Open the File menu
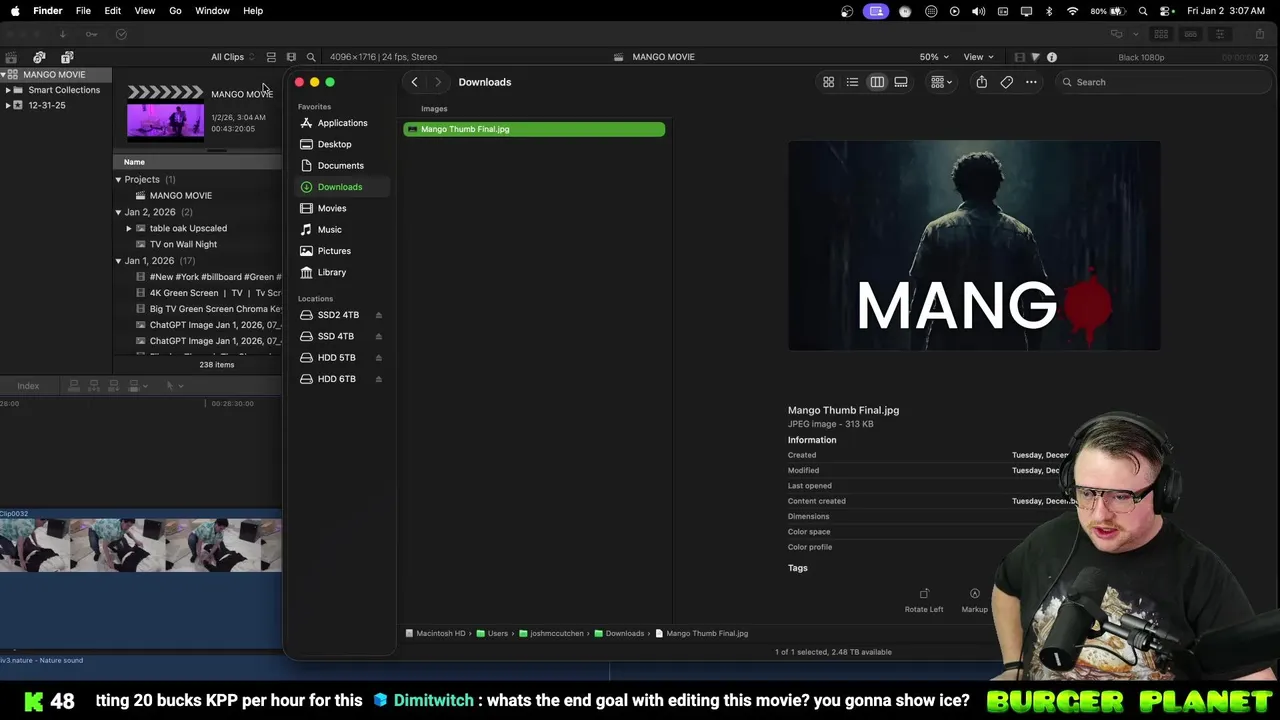 point(83,11)
